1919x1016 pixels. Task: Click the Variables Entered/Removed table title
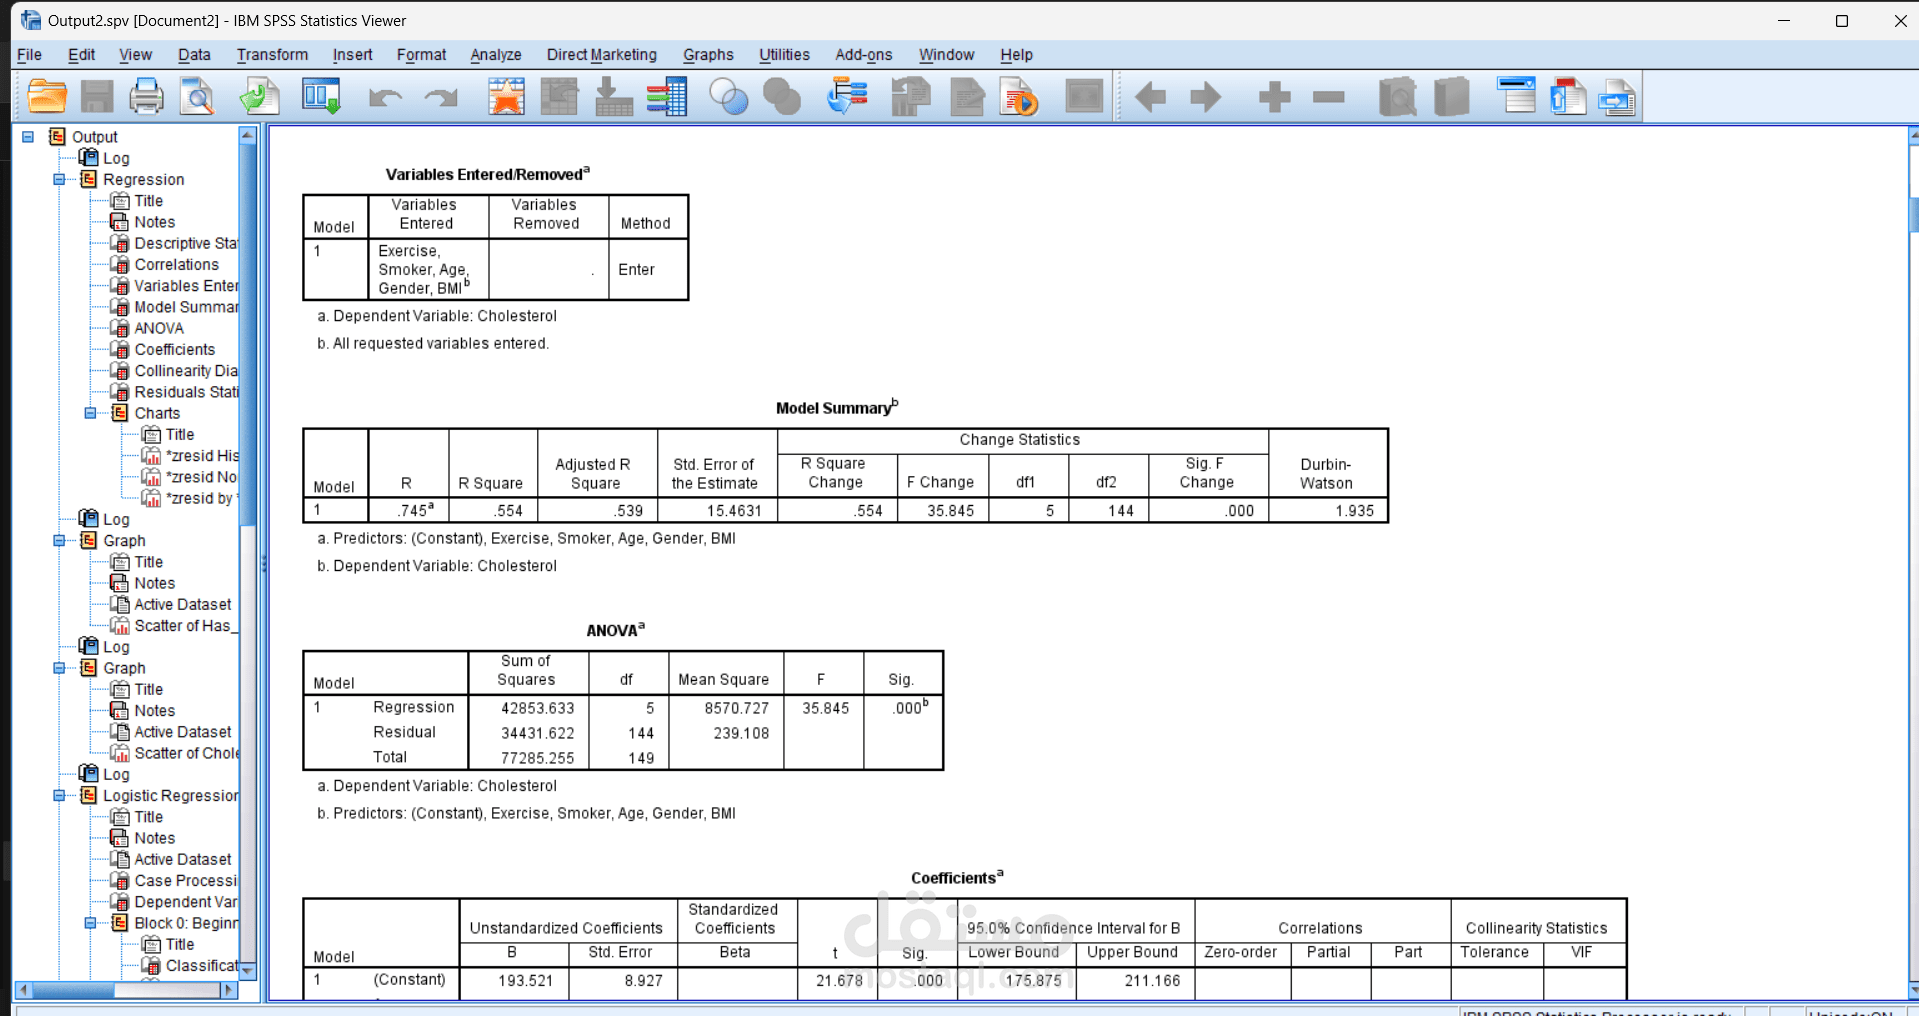tap(488, 174)
